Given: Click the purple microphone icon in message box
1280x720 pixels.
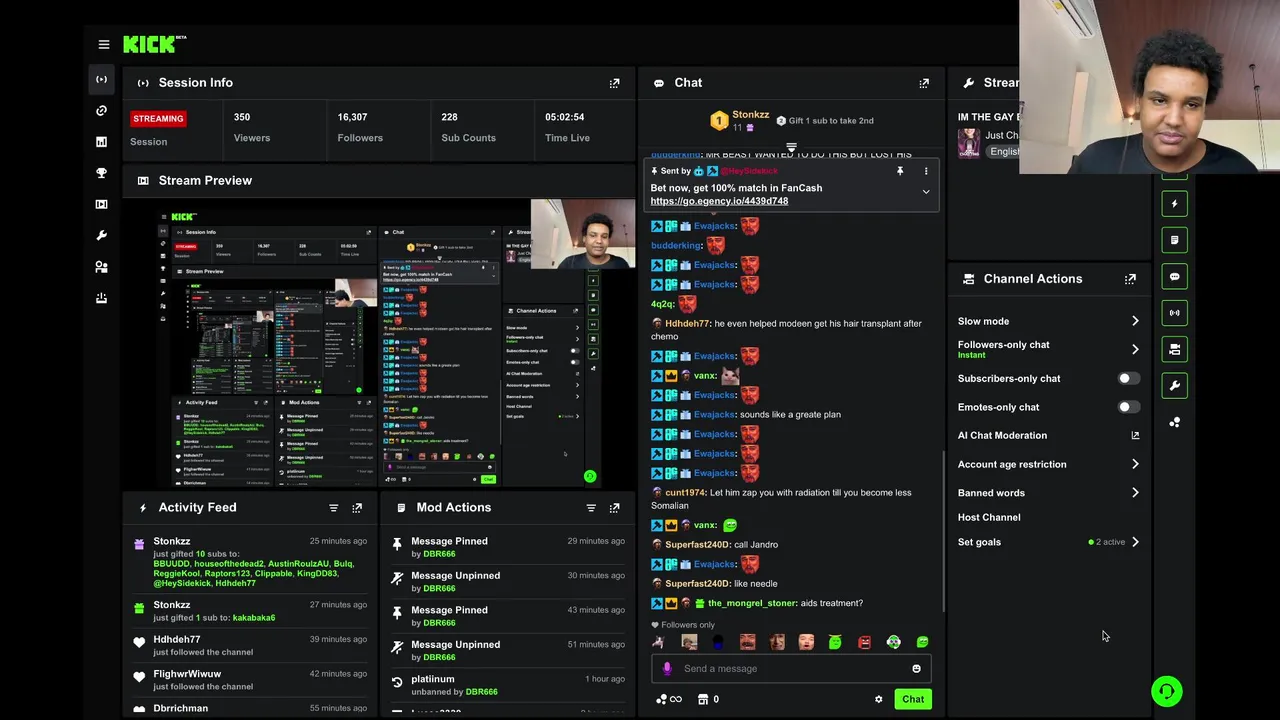Looking at the screenshot, I should point(667,669).
